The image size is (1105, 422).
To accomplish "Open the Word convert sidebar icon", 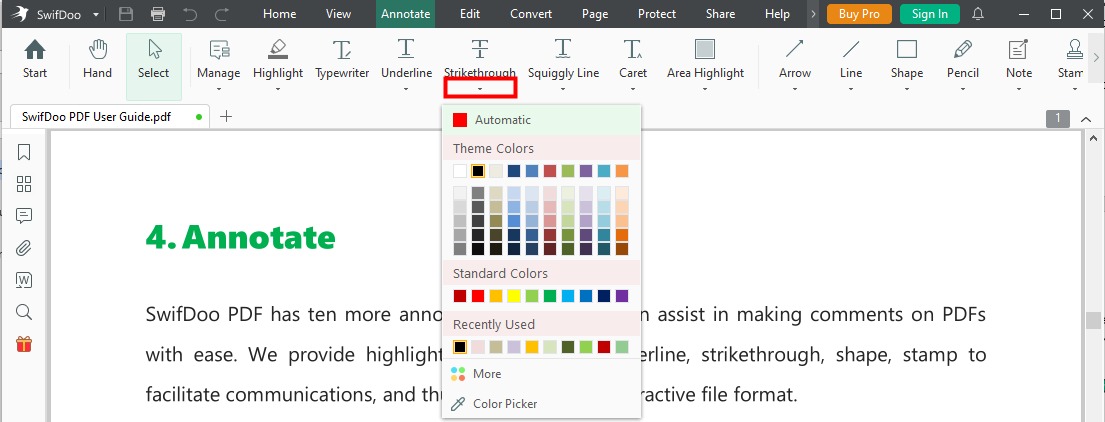I will pos(24,280).
